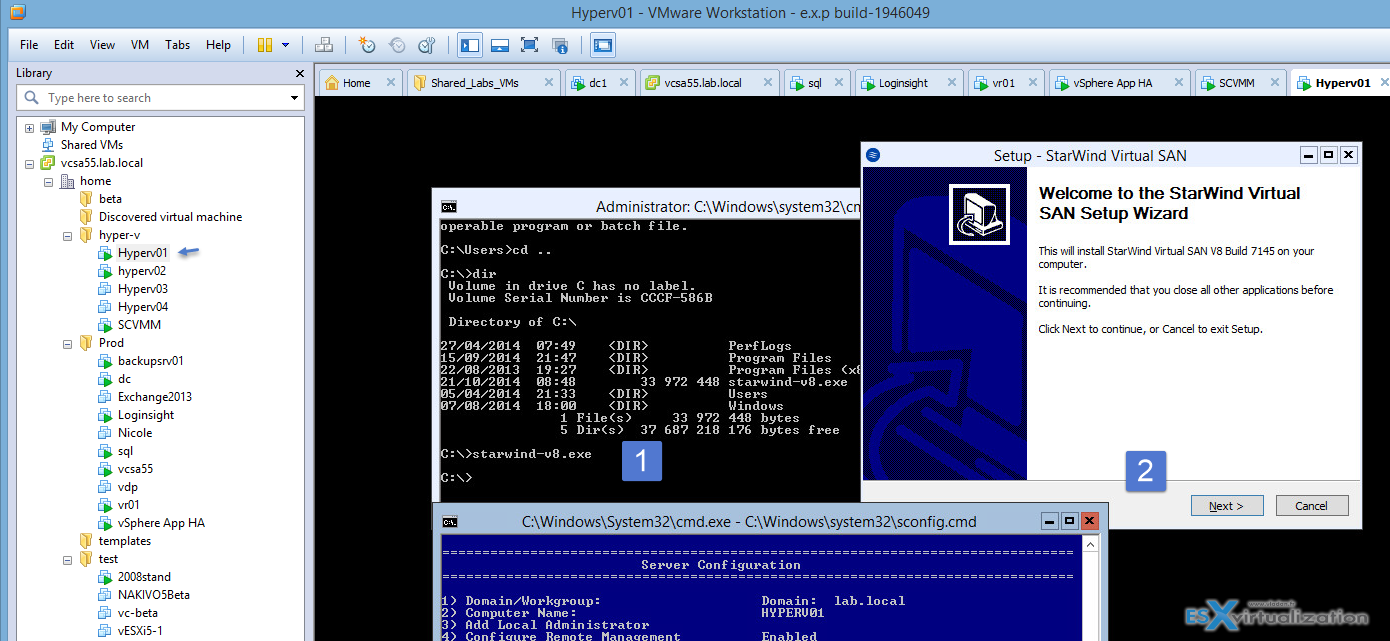Select Loginsight in the Library tree
Viewport: 1390px width, 641px height.
(145, 415)
